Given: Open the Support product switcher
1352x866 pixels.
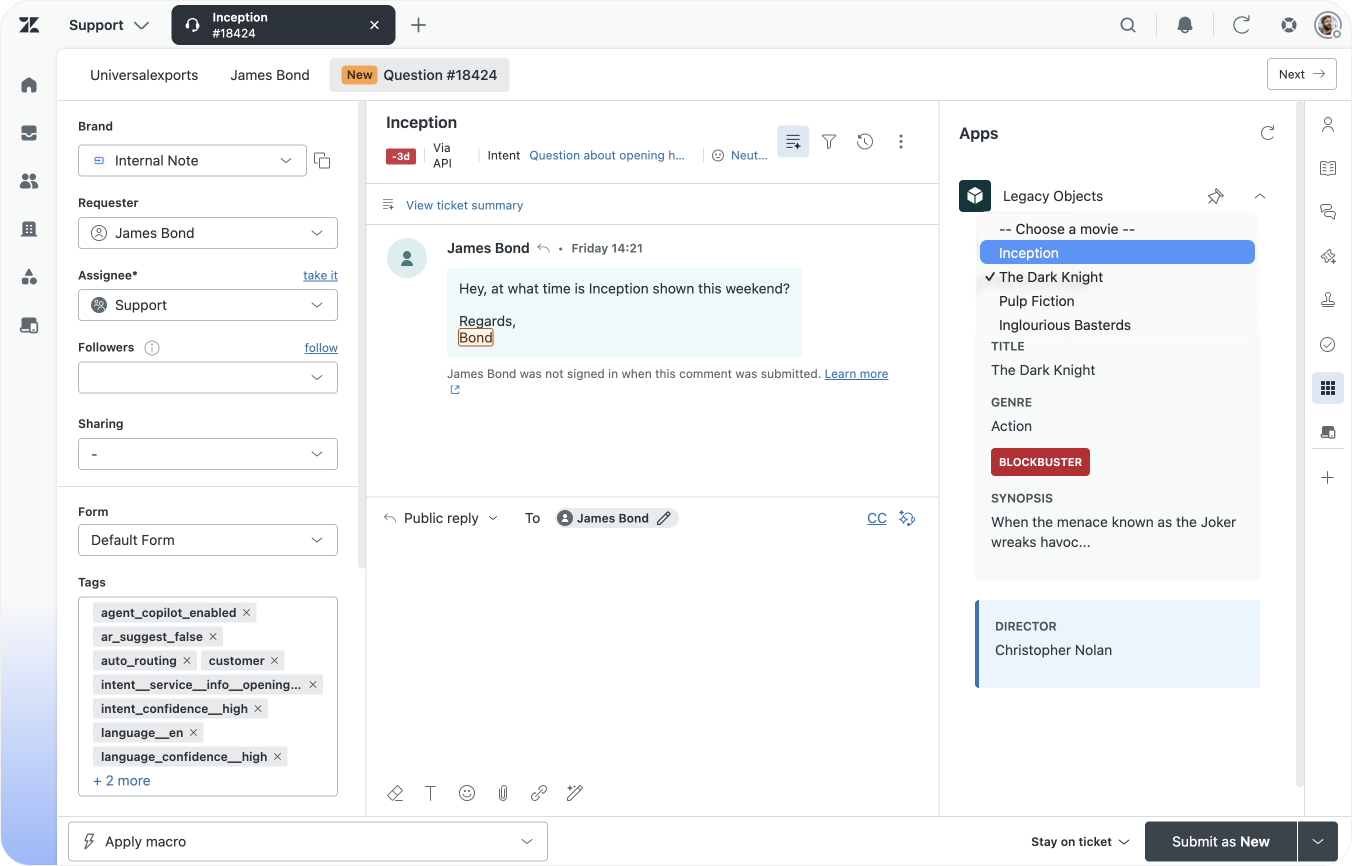Looking at the screenshot, I should coord(109,25).
